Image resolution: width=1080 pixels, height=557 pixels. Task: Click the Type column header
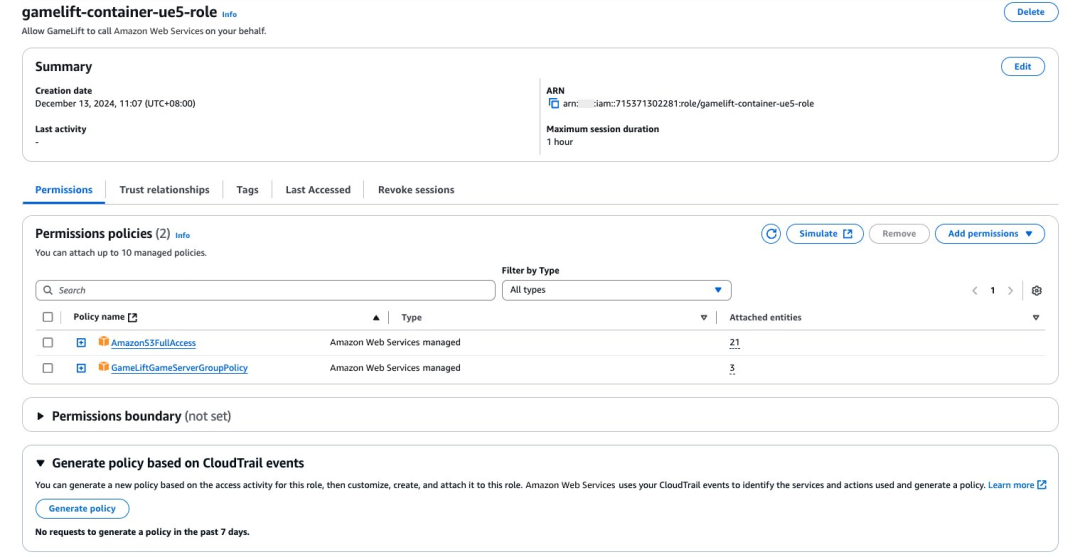pyautogui.click(x=411, y=317)
